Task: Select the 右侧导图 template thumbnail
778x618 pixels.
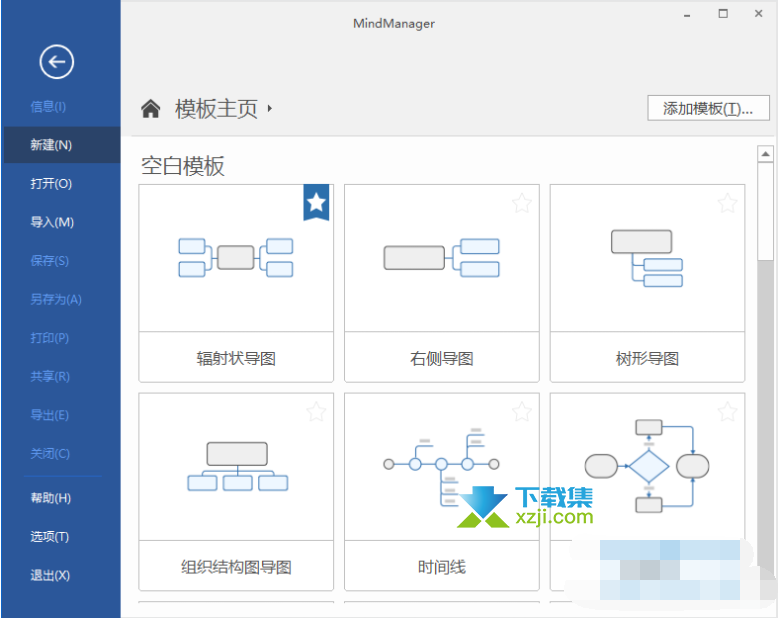Action: coord(442,258)
